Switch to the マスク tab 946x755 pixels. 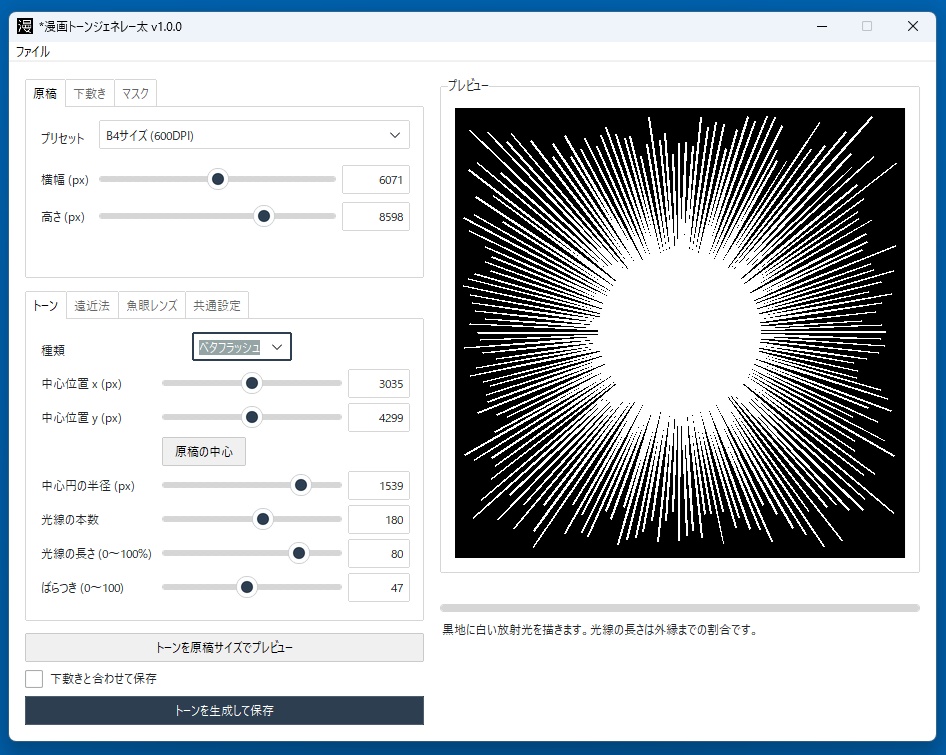pyautogui.click(x=135, y=94)
